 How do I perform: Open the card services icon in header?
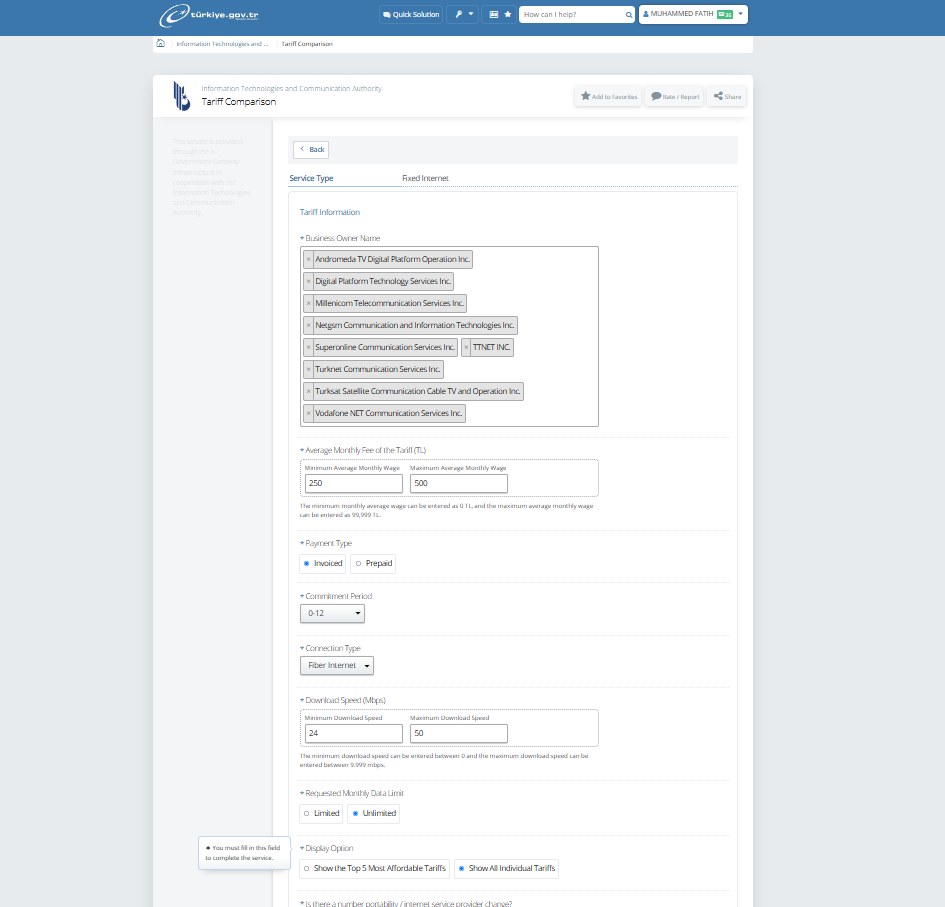pyautogui.click(x=494, y=14)
